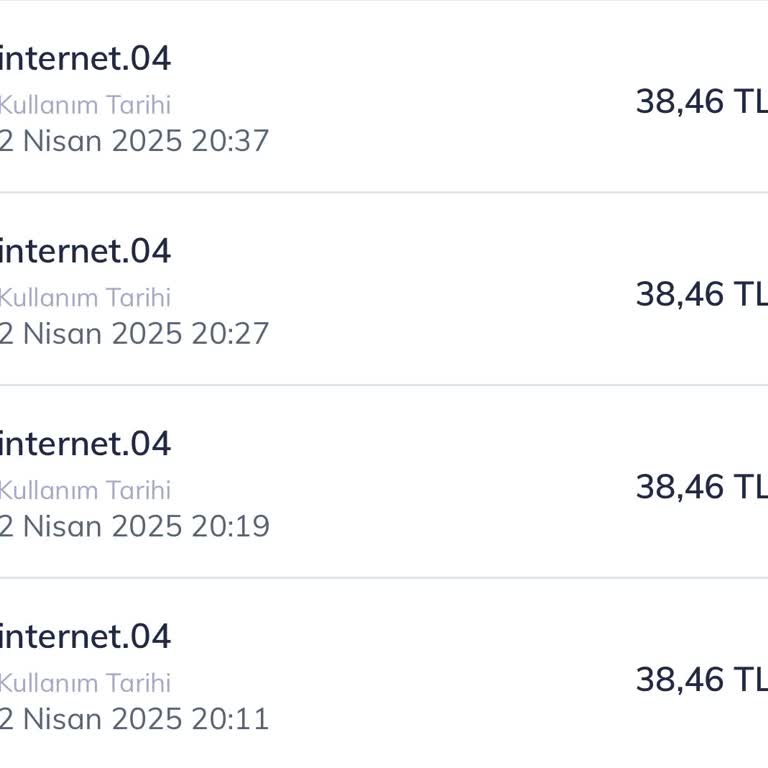Image resolution: width=768 pixels, height=768 pixels.
Task: Click the Kullanım Tarihi label above the 20:37 date
Action: pos(86,105)
